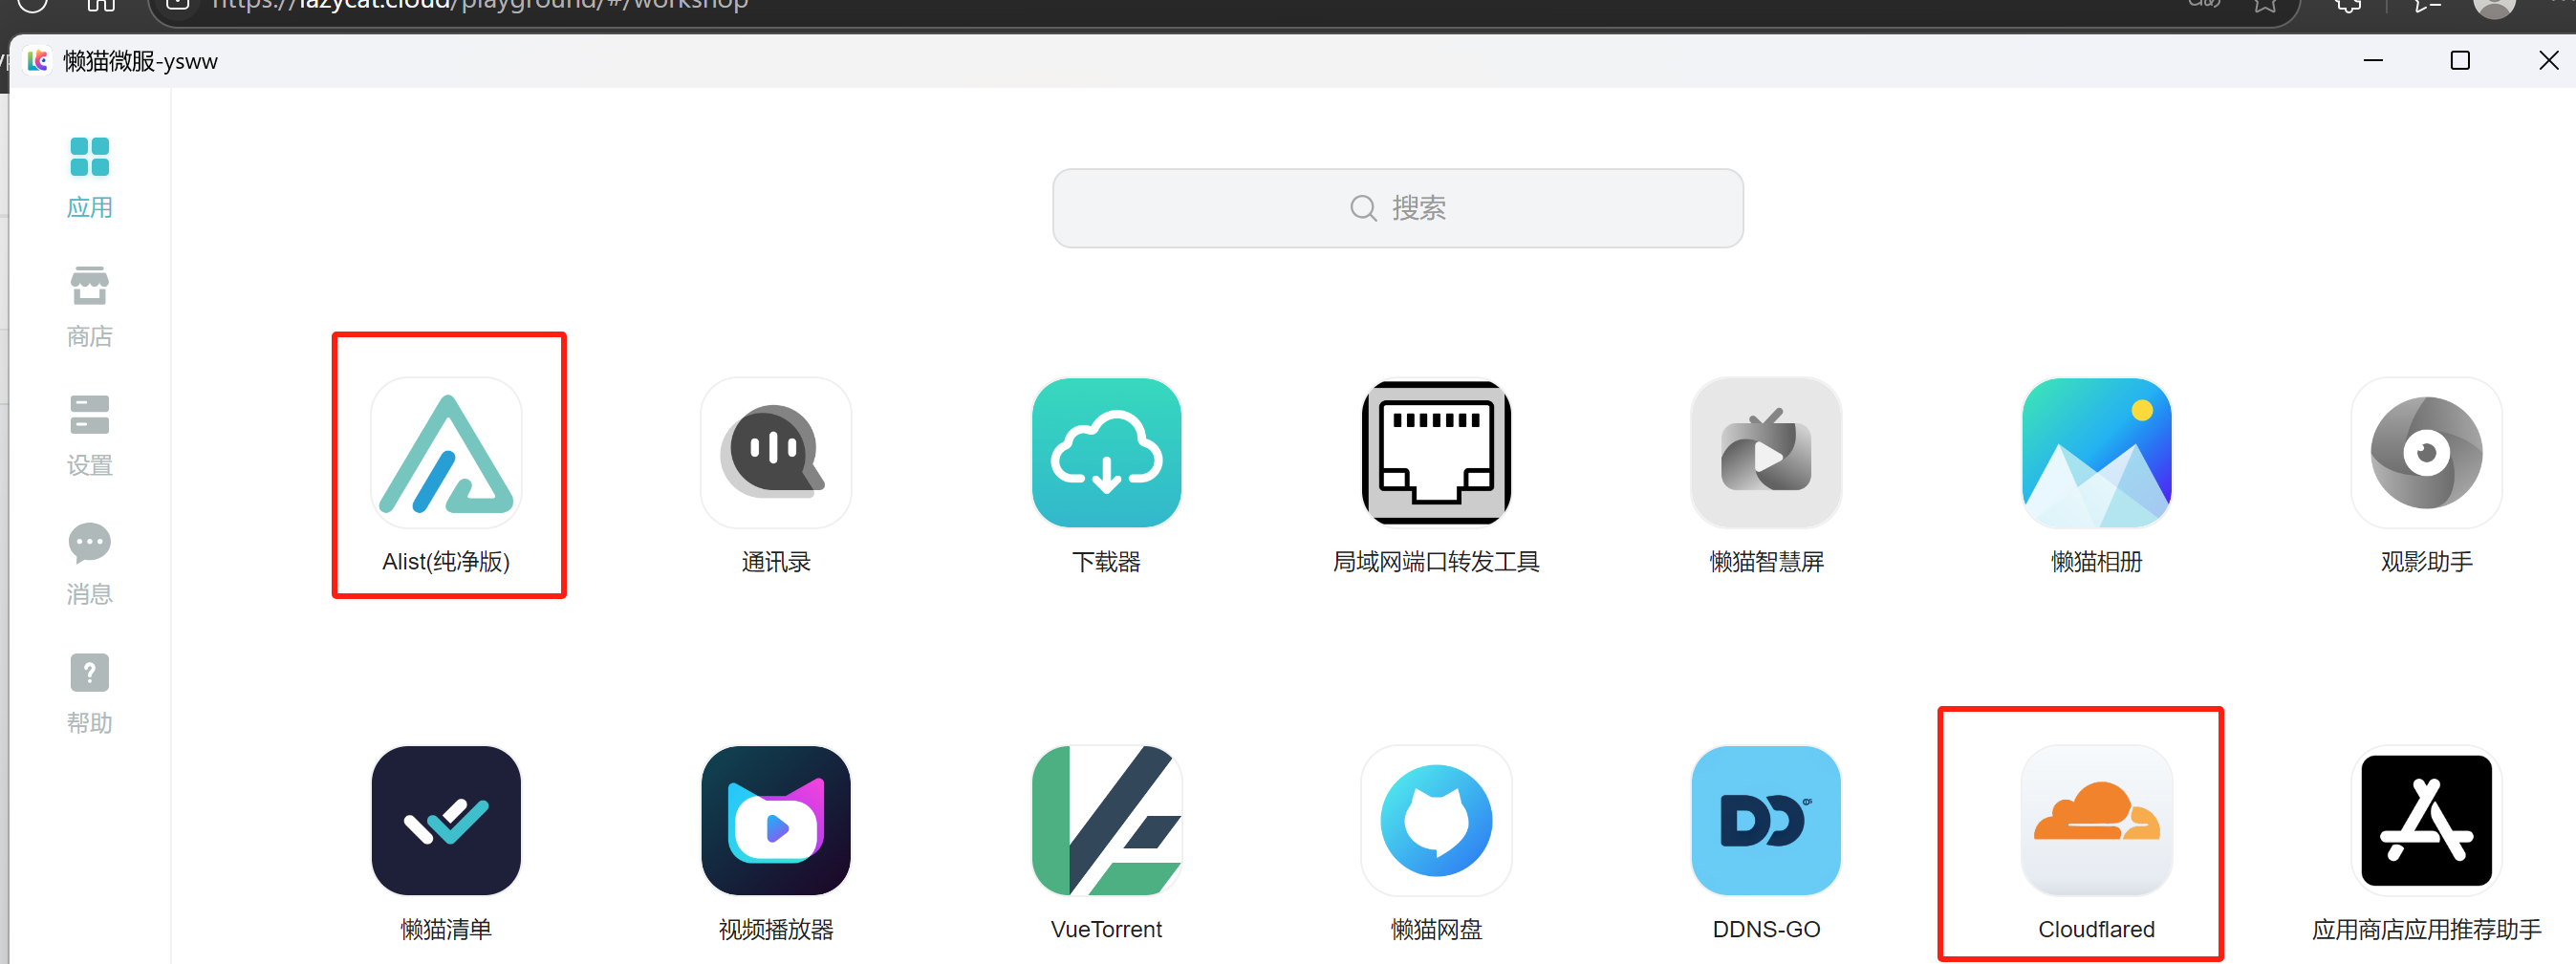Click the browser favorites star icon
Screen dimensions: 2576x964
click(x=2265, y=5)
